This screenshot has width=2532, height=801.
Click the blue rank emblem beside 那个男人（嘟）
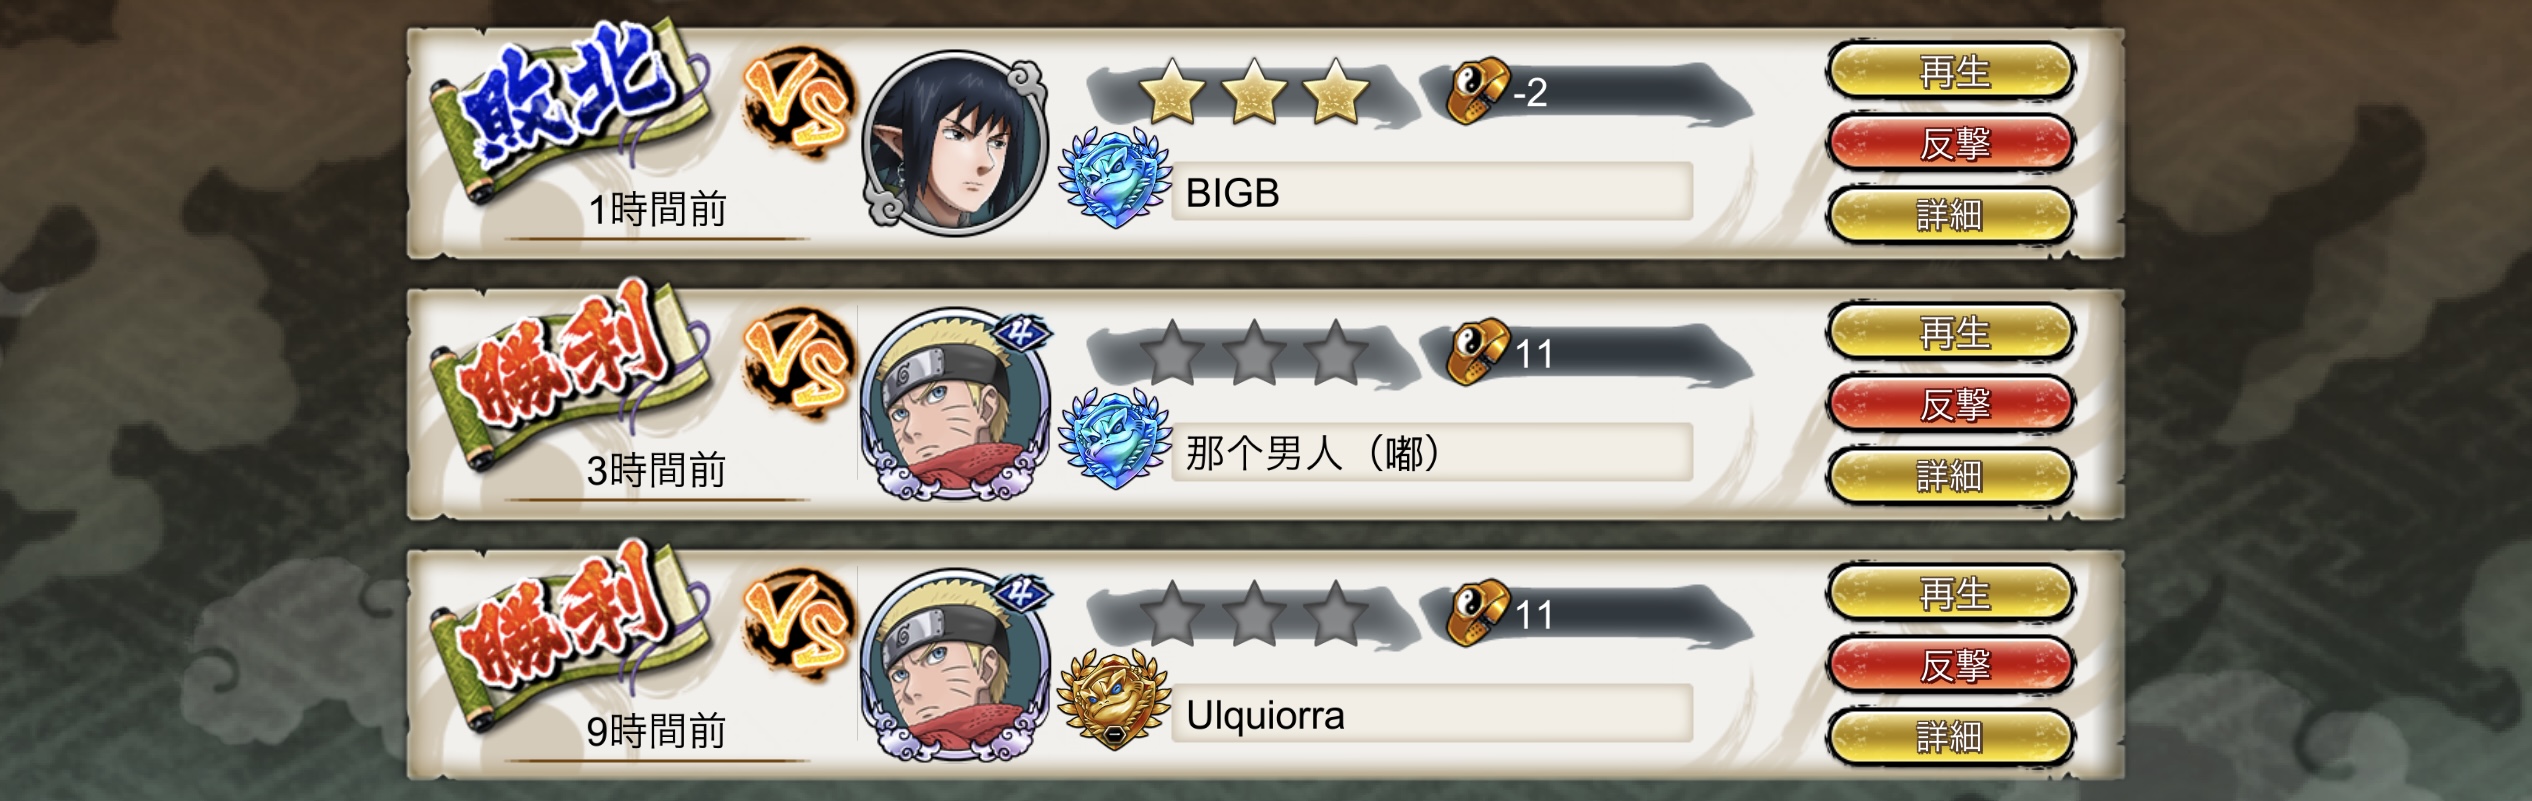[1114, 439]
